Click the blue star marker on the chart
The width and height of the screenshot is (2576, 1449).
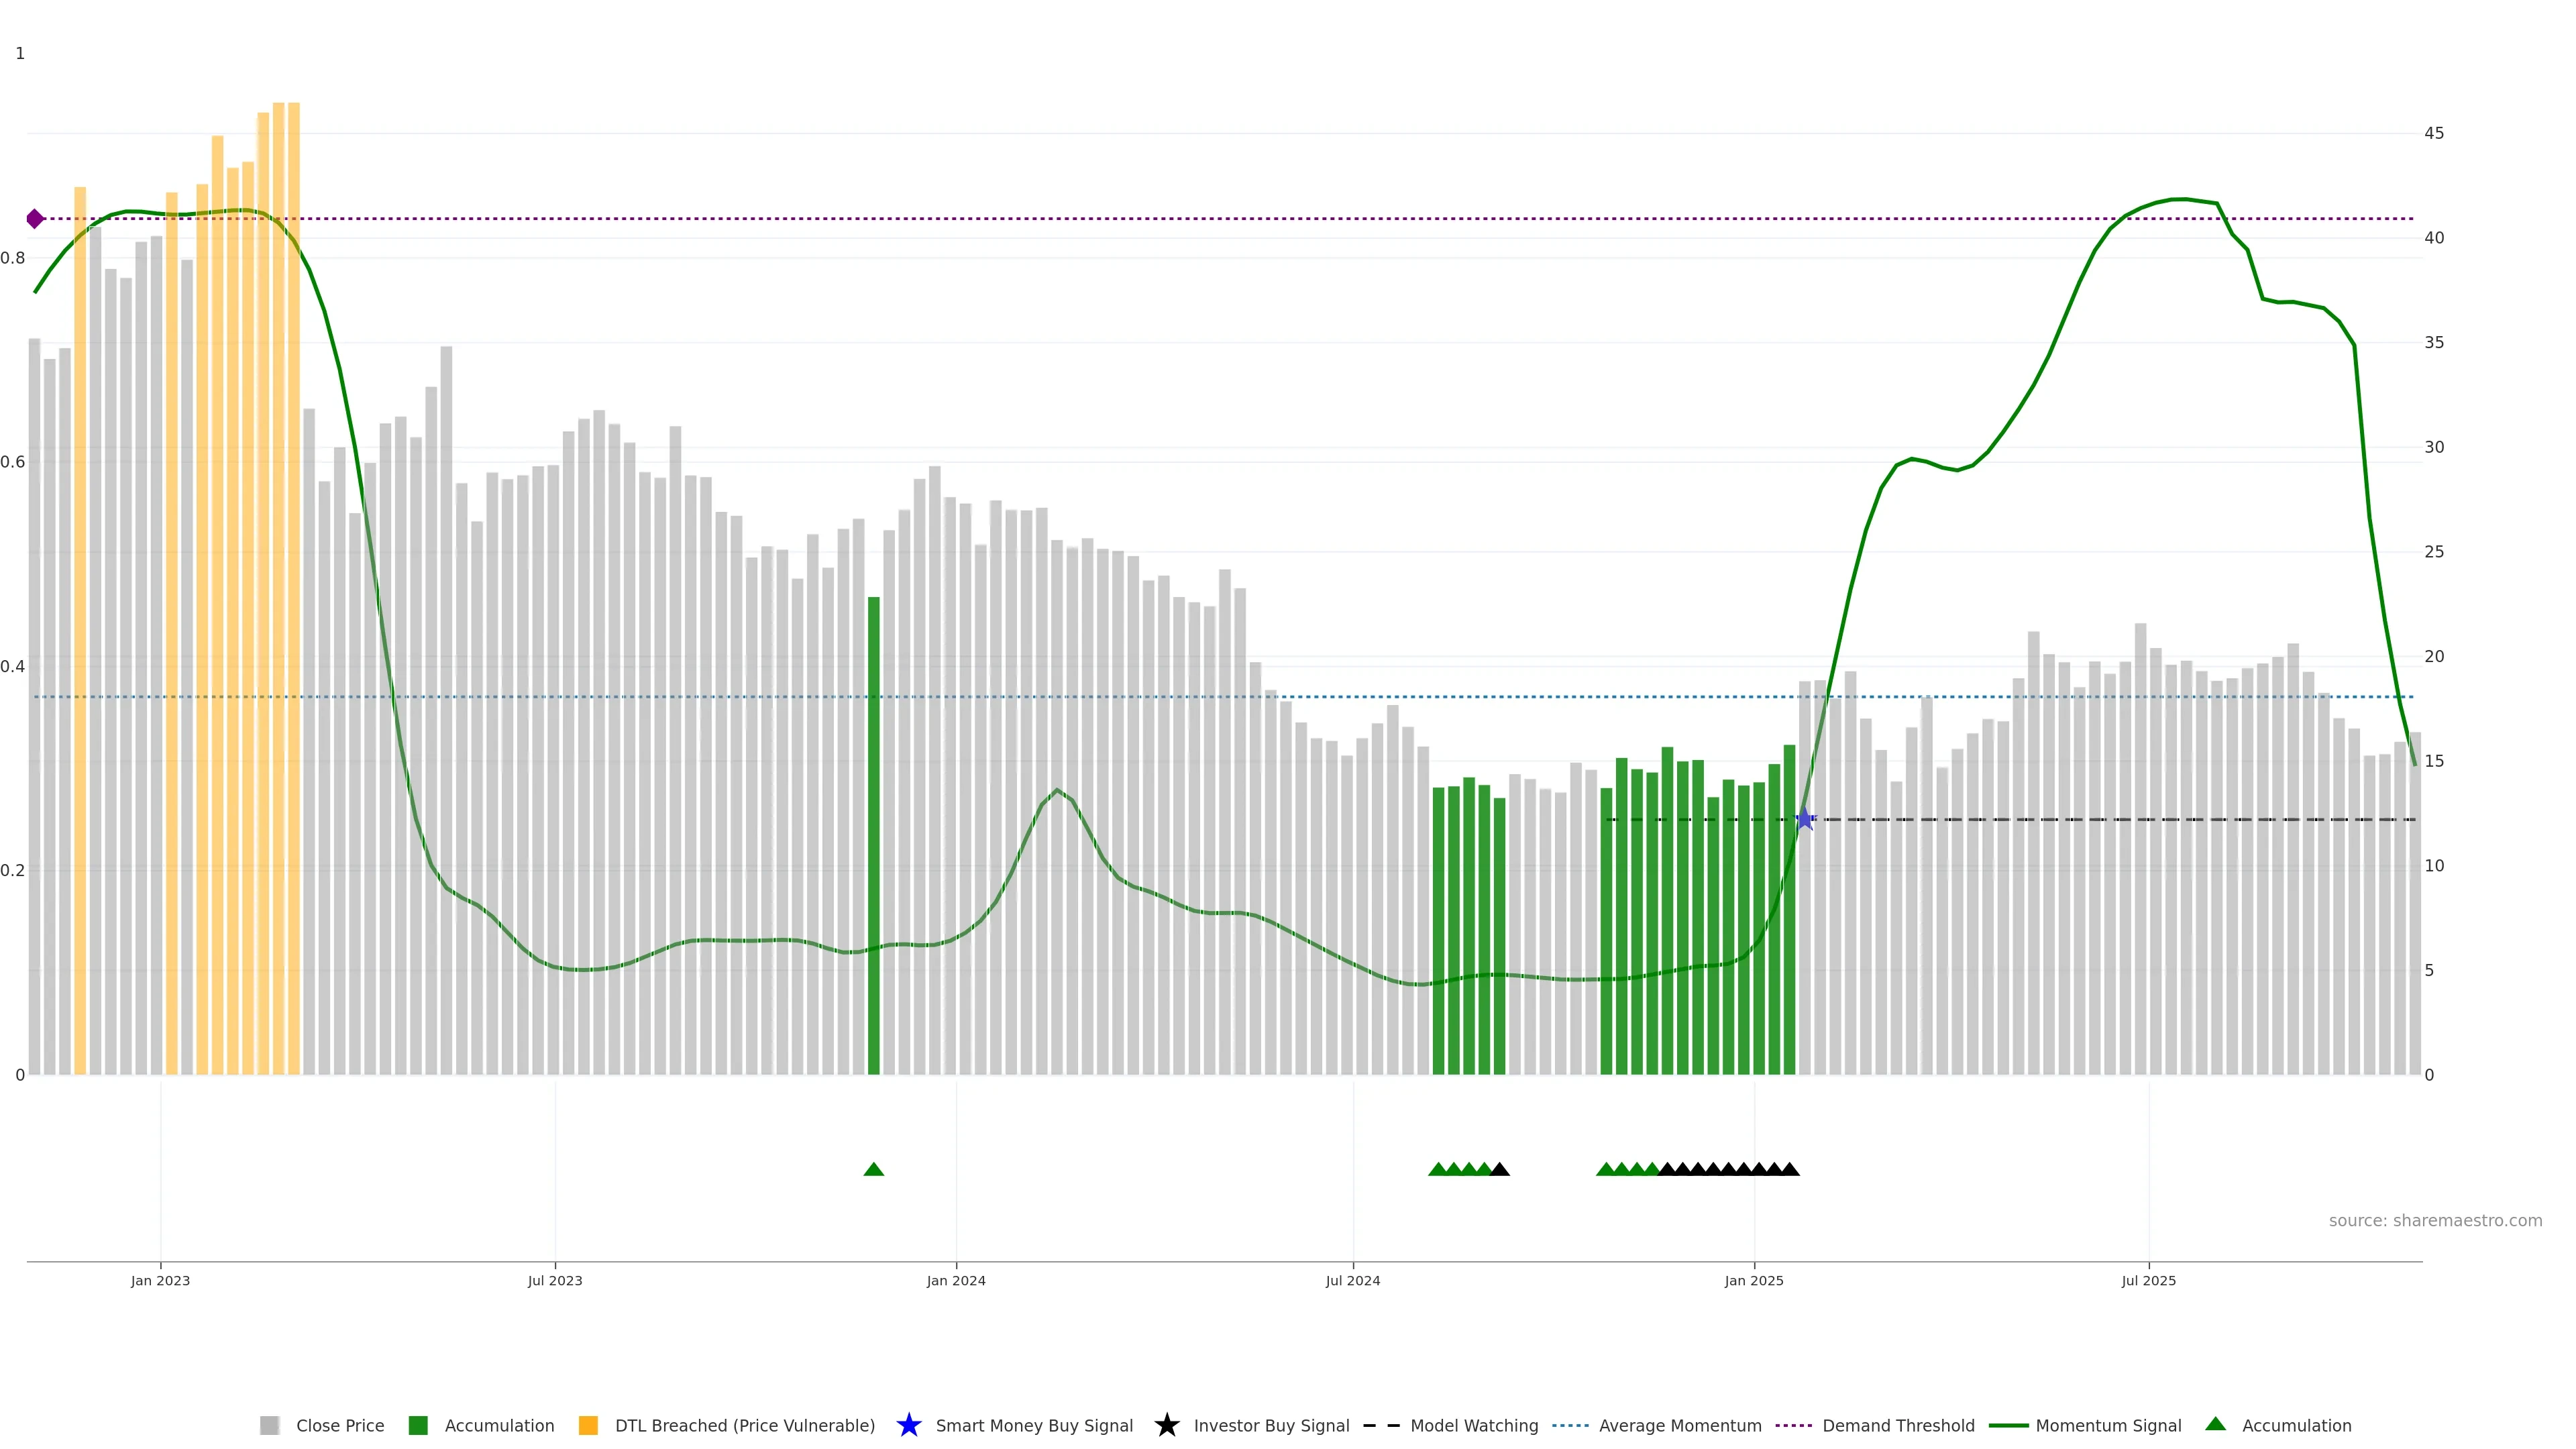coord(1804,819)
